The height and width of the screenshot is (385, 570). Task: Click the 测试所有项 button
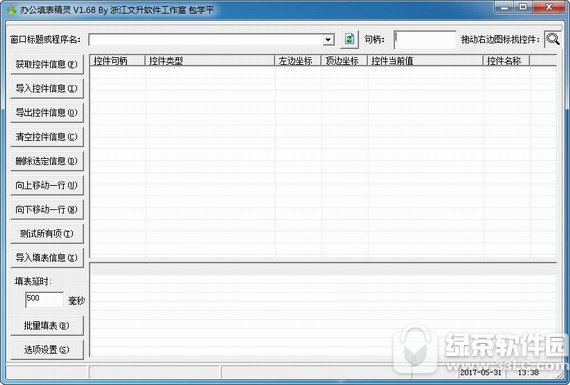(47, 233)
